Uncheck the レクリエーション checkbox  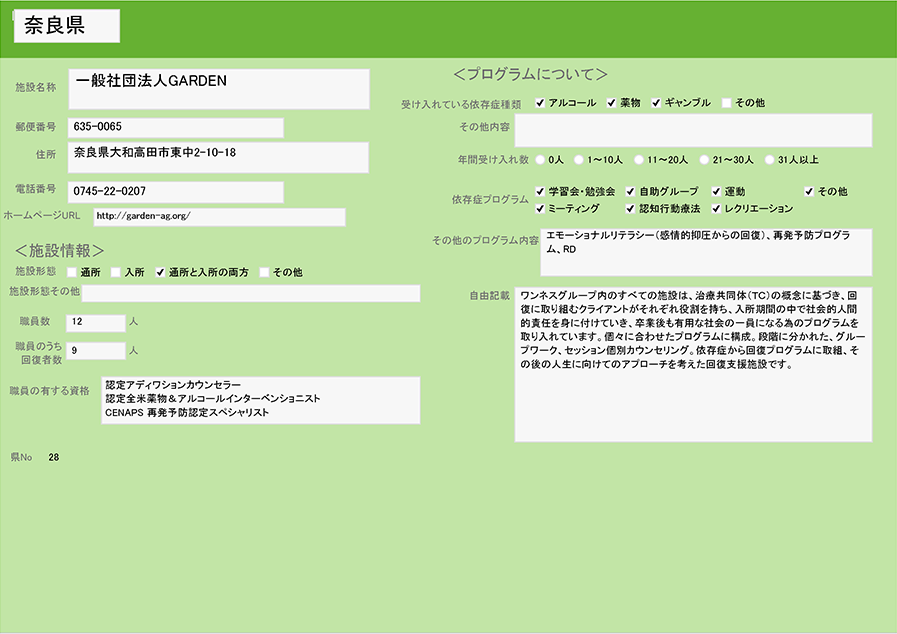717,209
